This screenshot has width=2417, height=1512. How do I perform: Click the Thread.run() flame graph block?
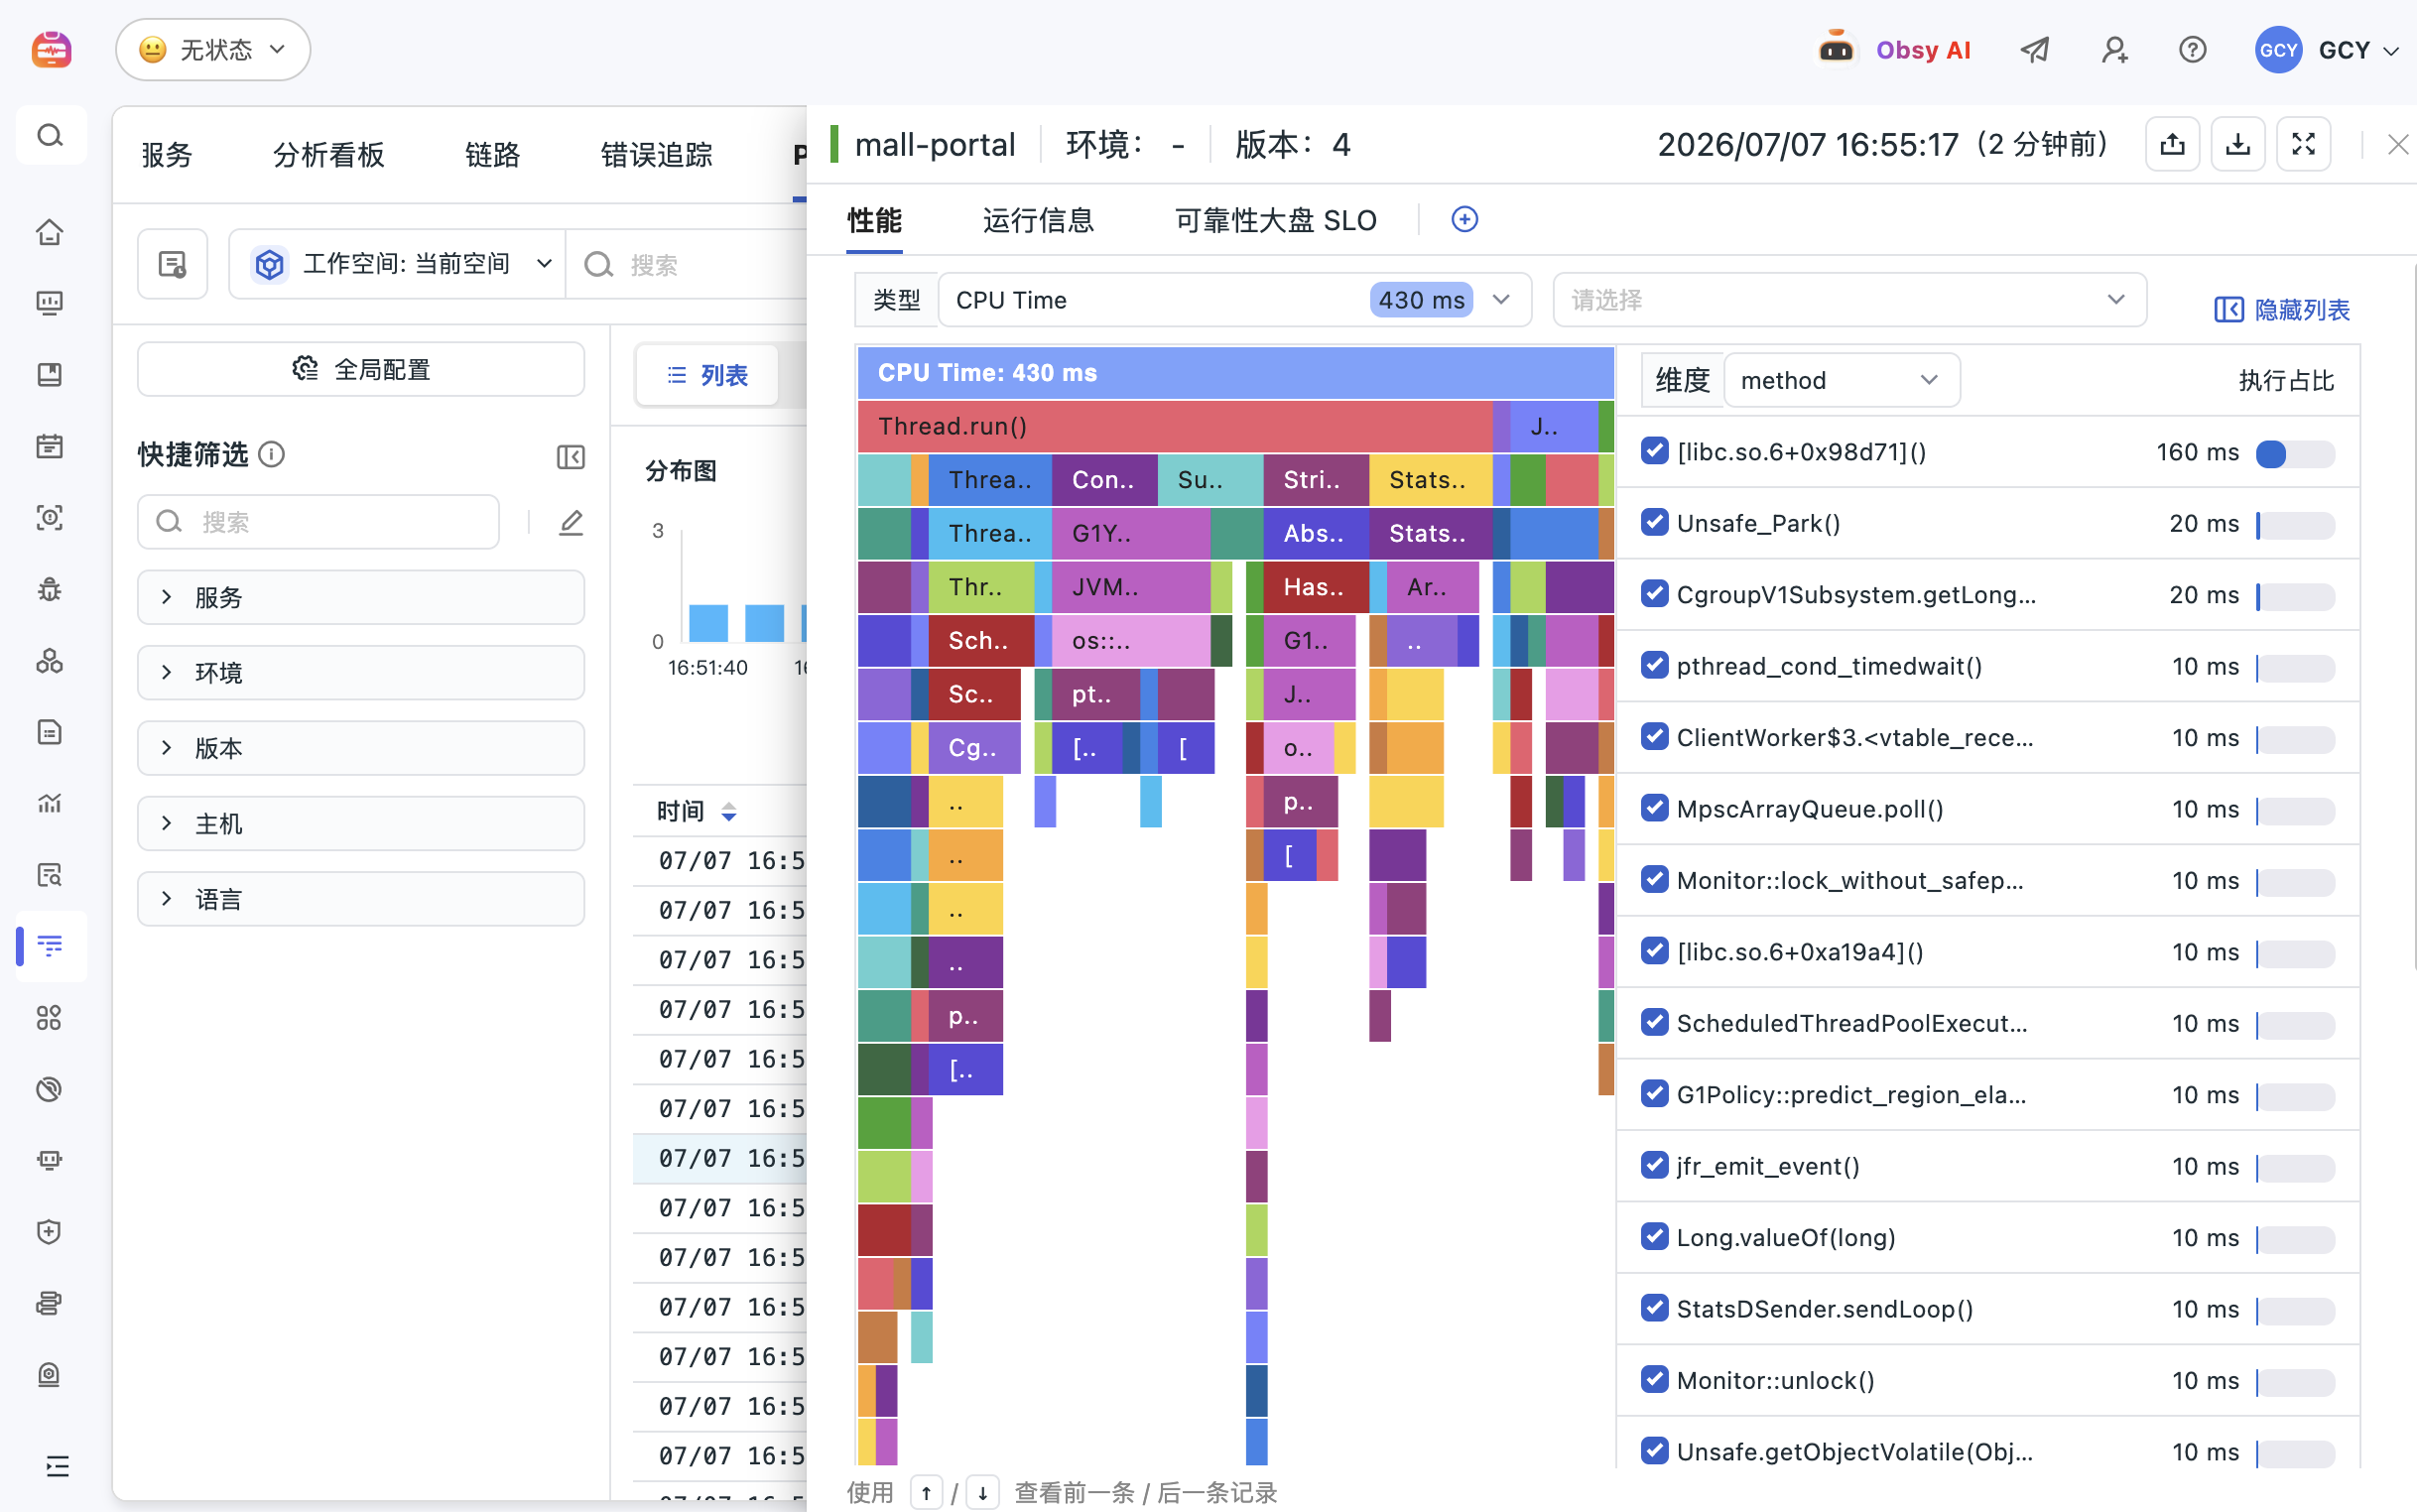1174,426
